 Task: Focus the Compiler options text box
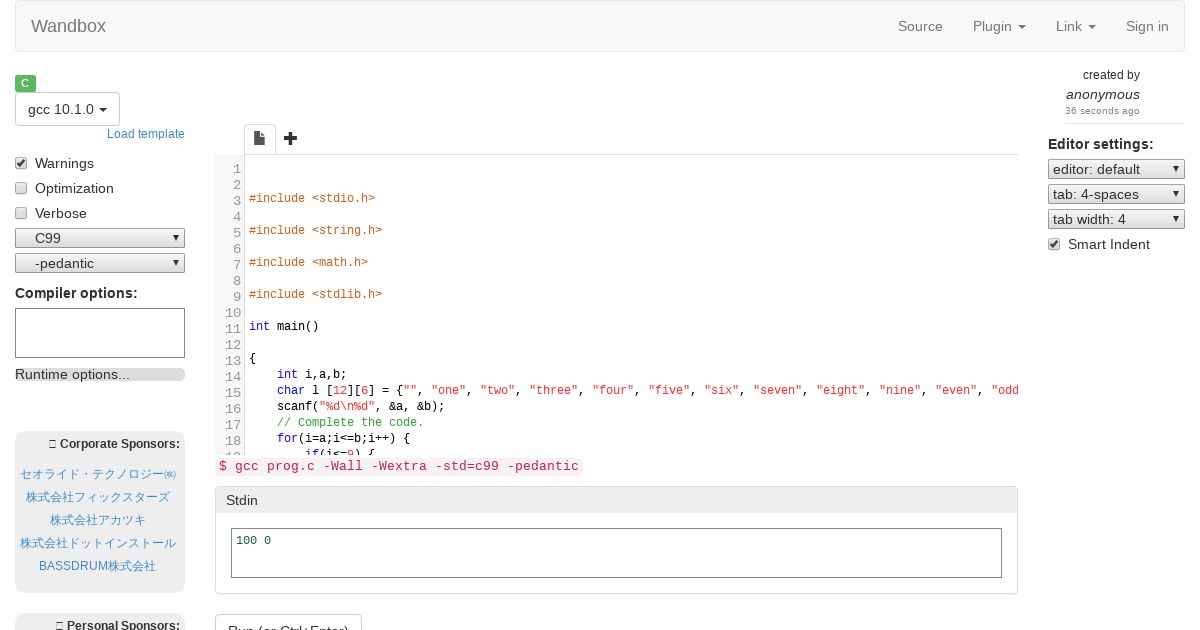pyautogui.click(x=100, y=333)
